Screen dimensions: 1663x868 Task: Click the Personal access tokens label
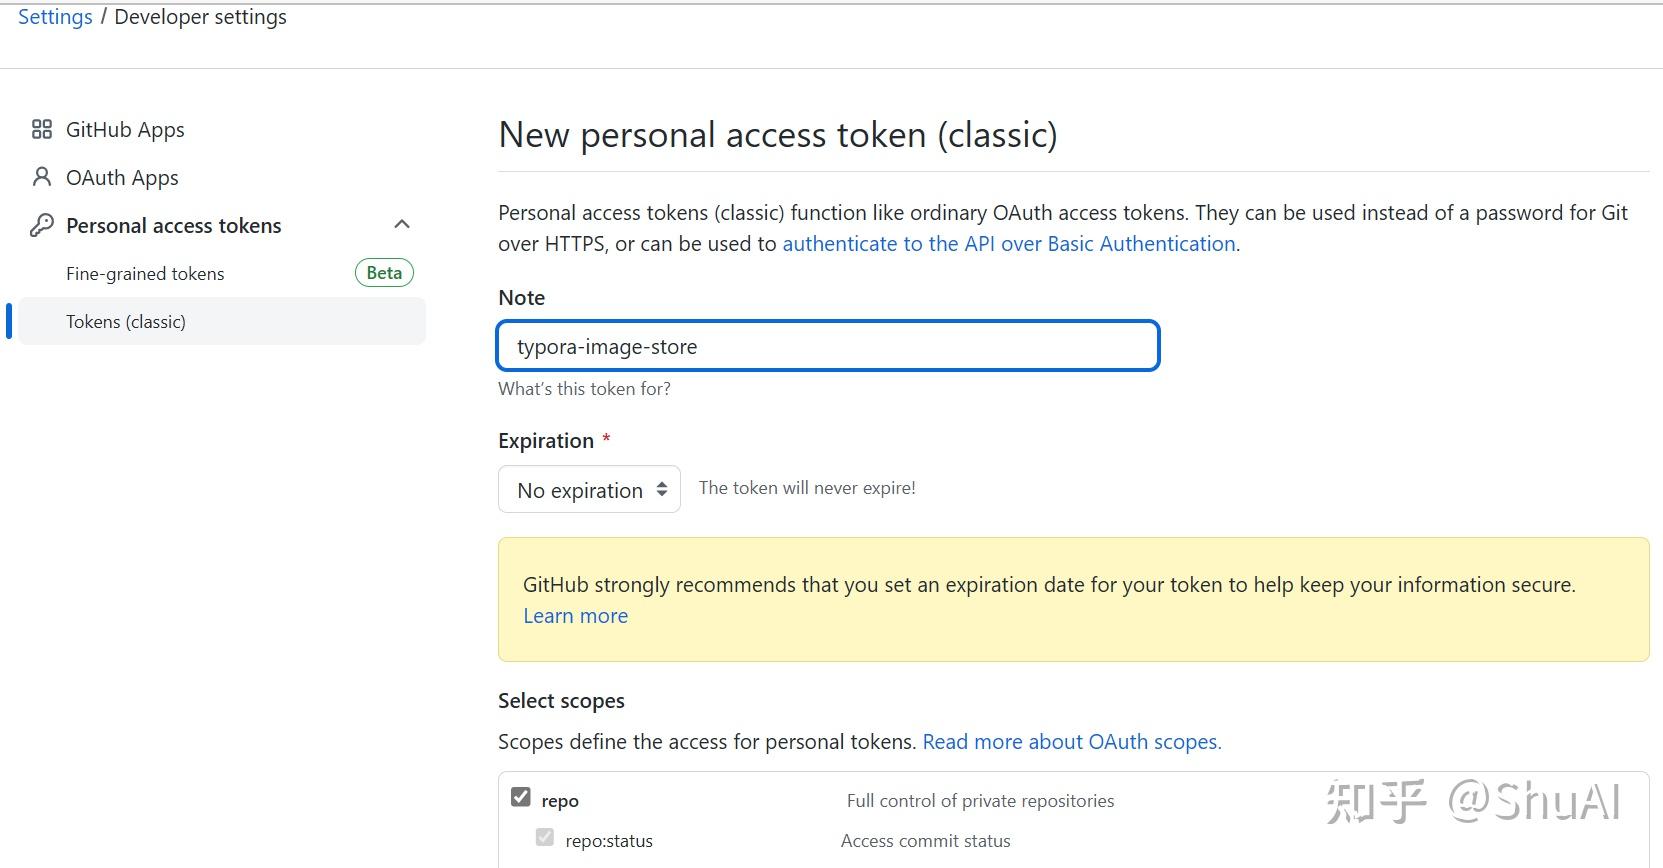[174, 226]
